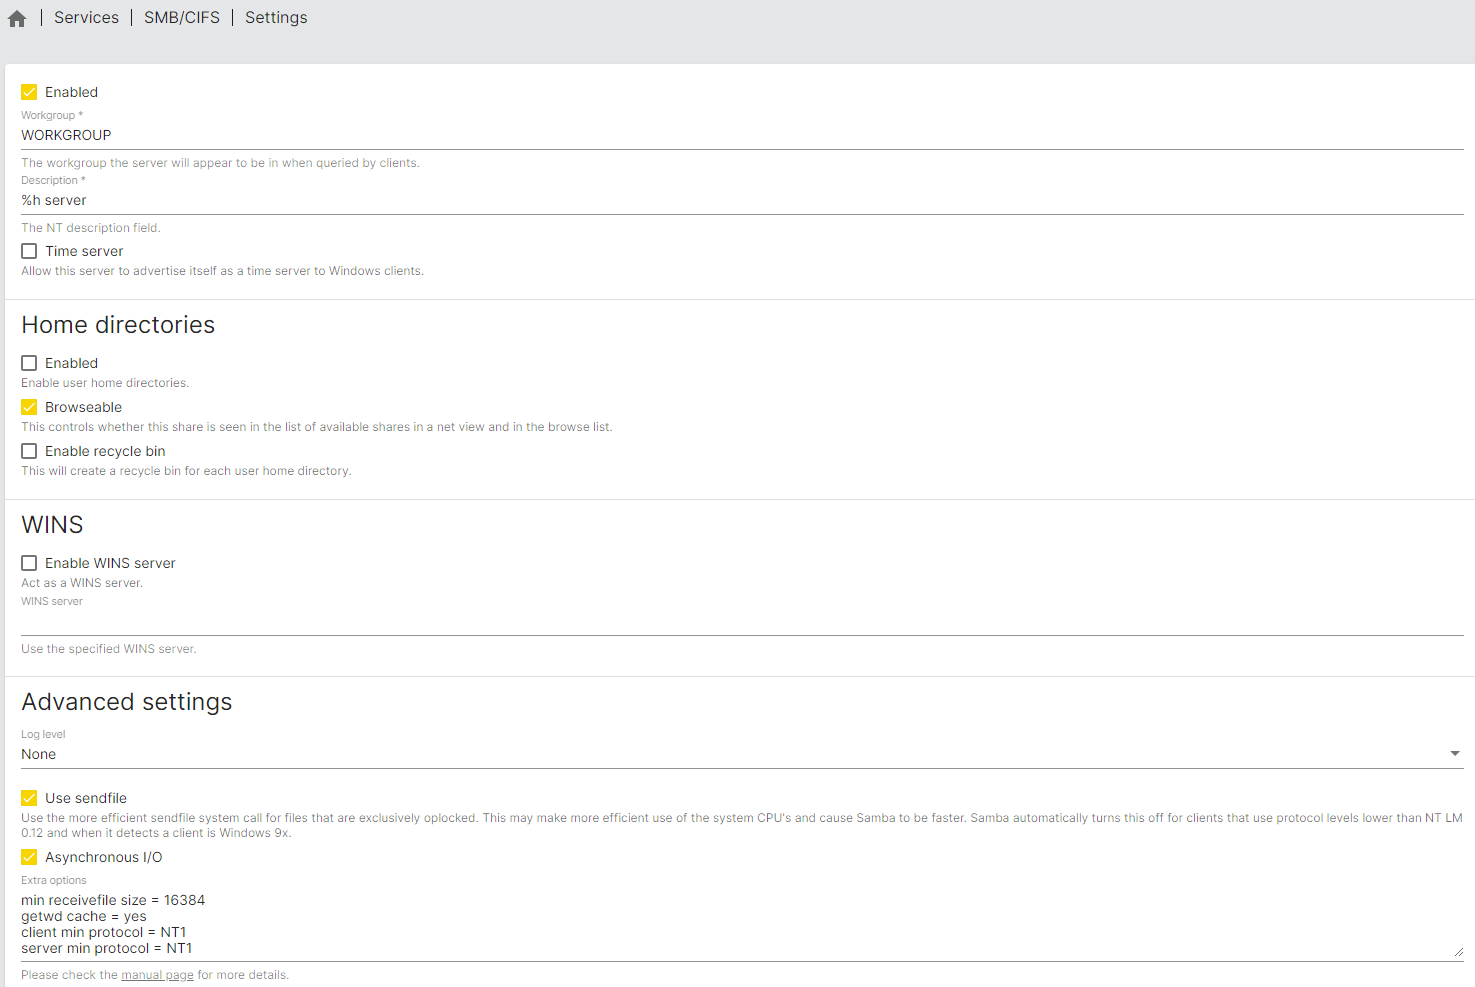1475x987 pixels.
Task: Toggle the Browseable checkbox
Action: pos(29,407)
